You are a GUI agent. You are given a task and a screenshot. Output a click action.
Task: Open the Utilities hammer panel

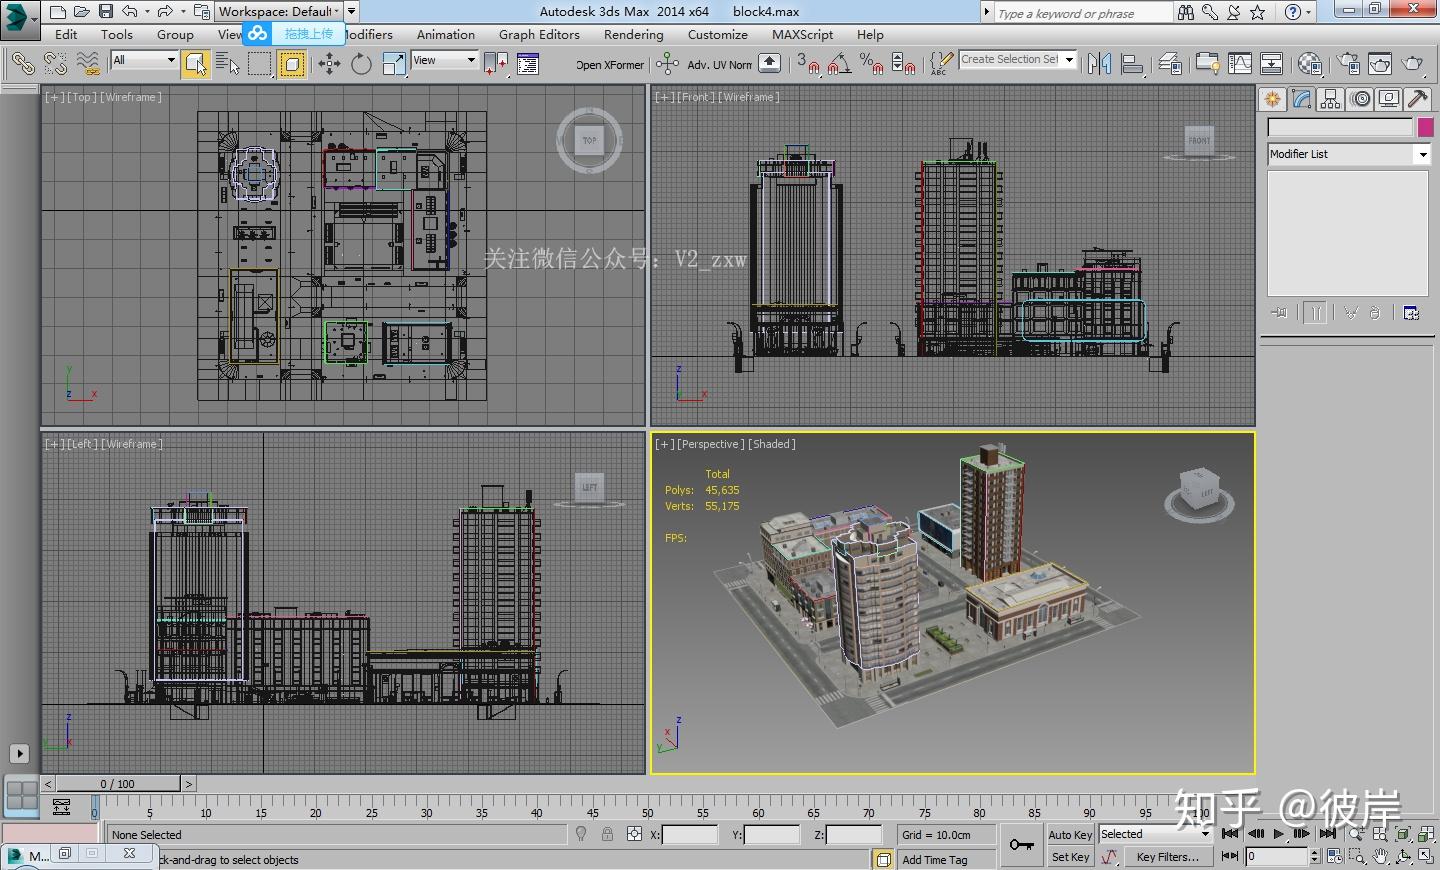click(1417, 99)
